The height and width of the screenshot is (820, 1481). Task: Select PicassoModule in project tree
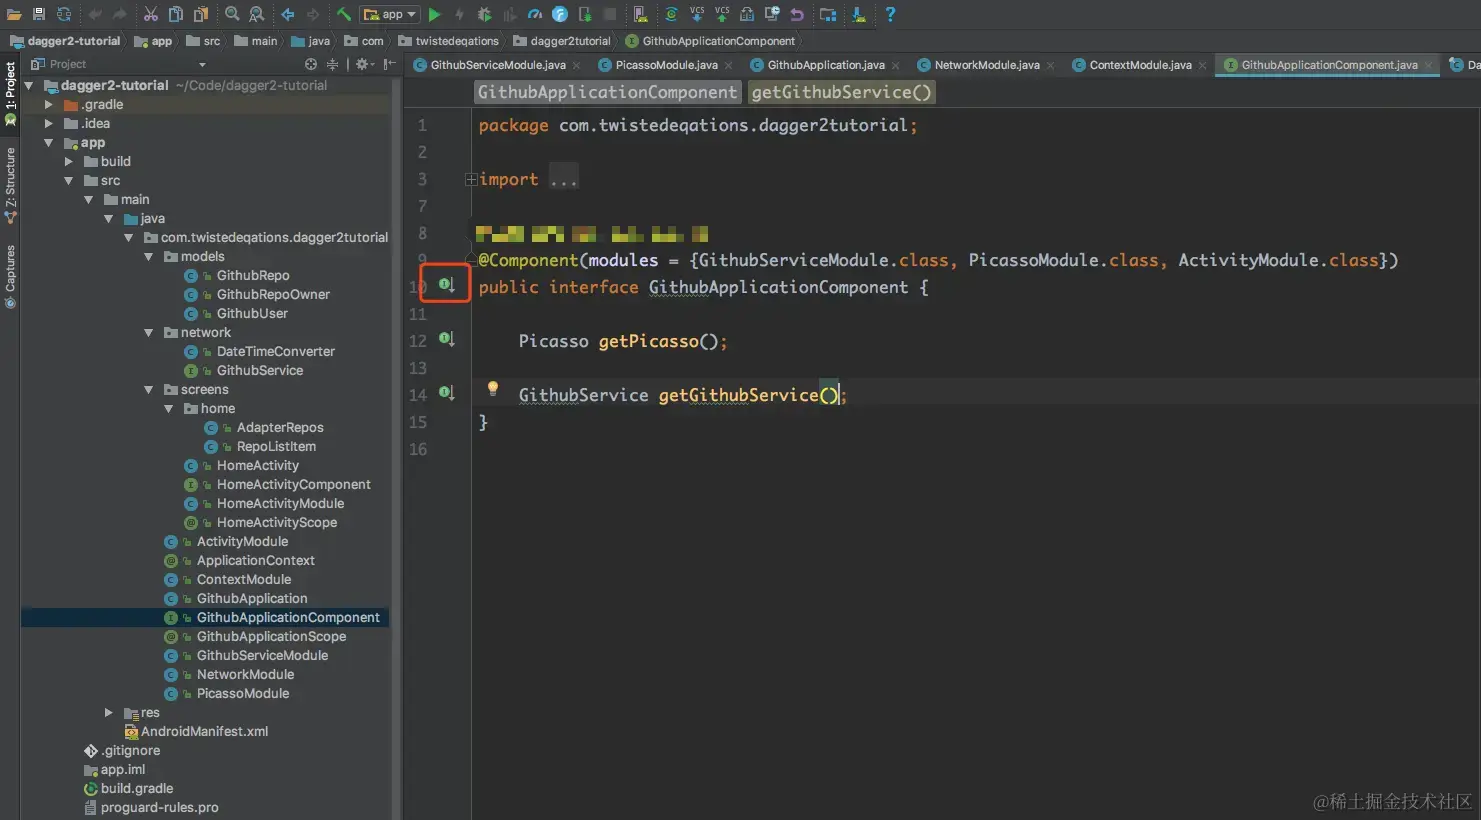pyautogui.click(x=243, y=693)
